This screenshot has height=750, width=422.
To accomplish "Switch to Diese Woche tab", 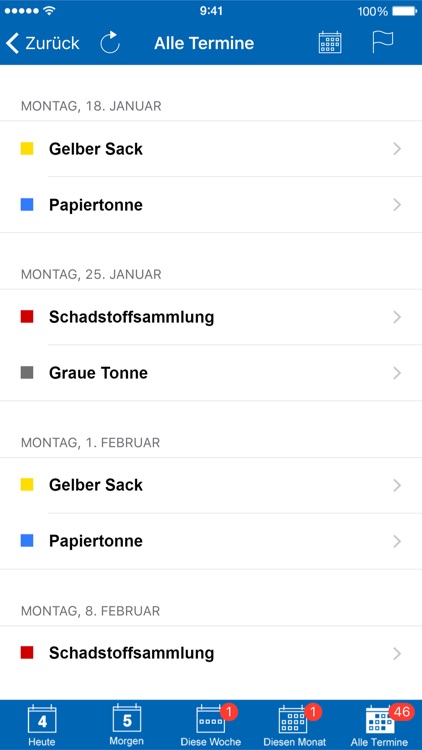I will coord(211,725).
